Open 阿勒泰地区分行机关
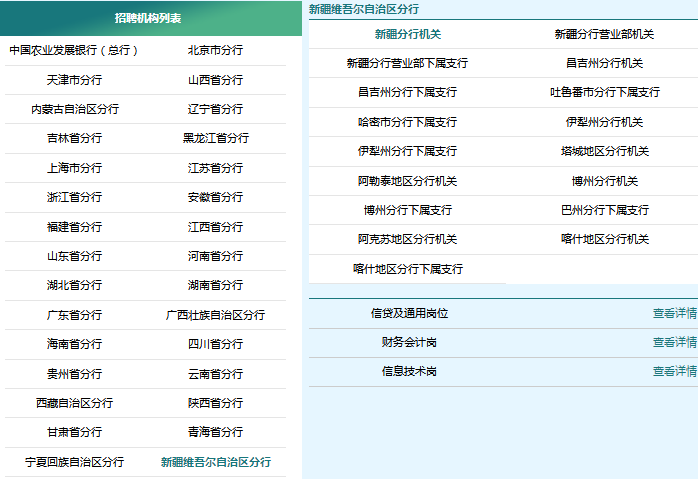This screenshot has width=698, height=479. (x=407, y=181)
